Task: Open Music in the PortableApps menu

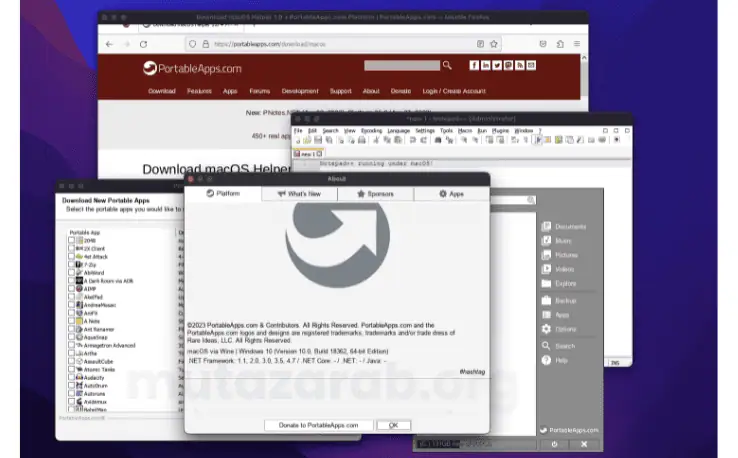Action: [557, 241]
